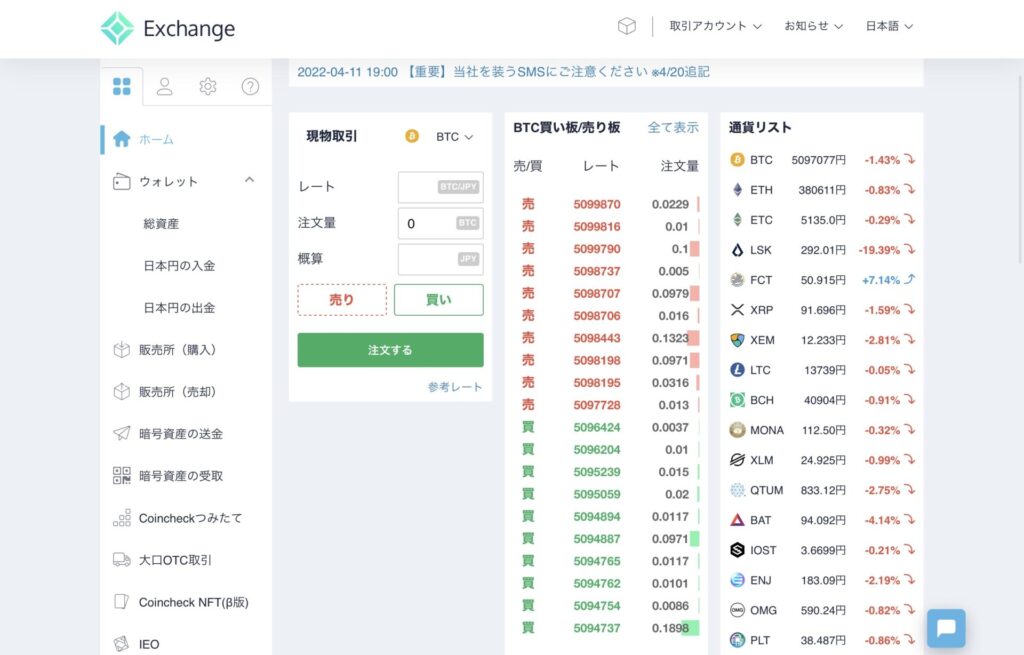The height and width of the screenshot is (655, 1024).
Task: Click the MONA coin icon in list
Action: coord(737,430)
